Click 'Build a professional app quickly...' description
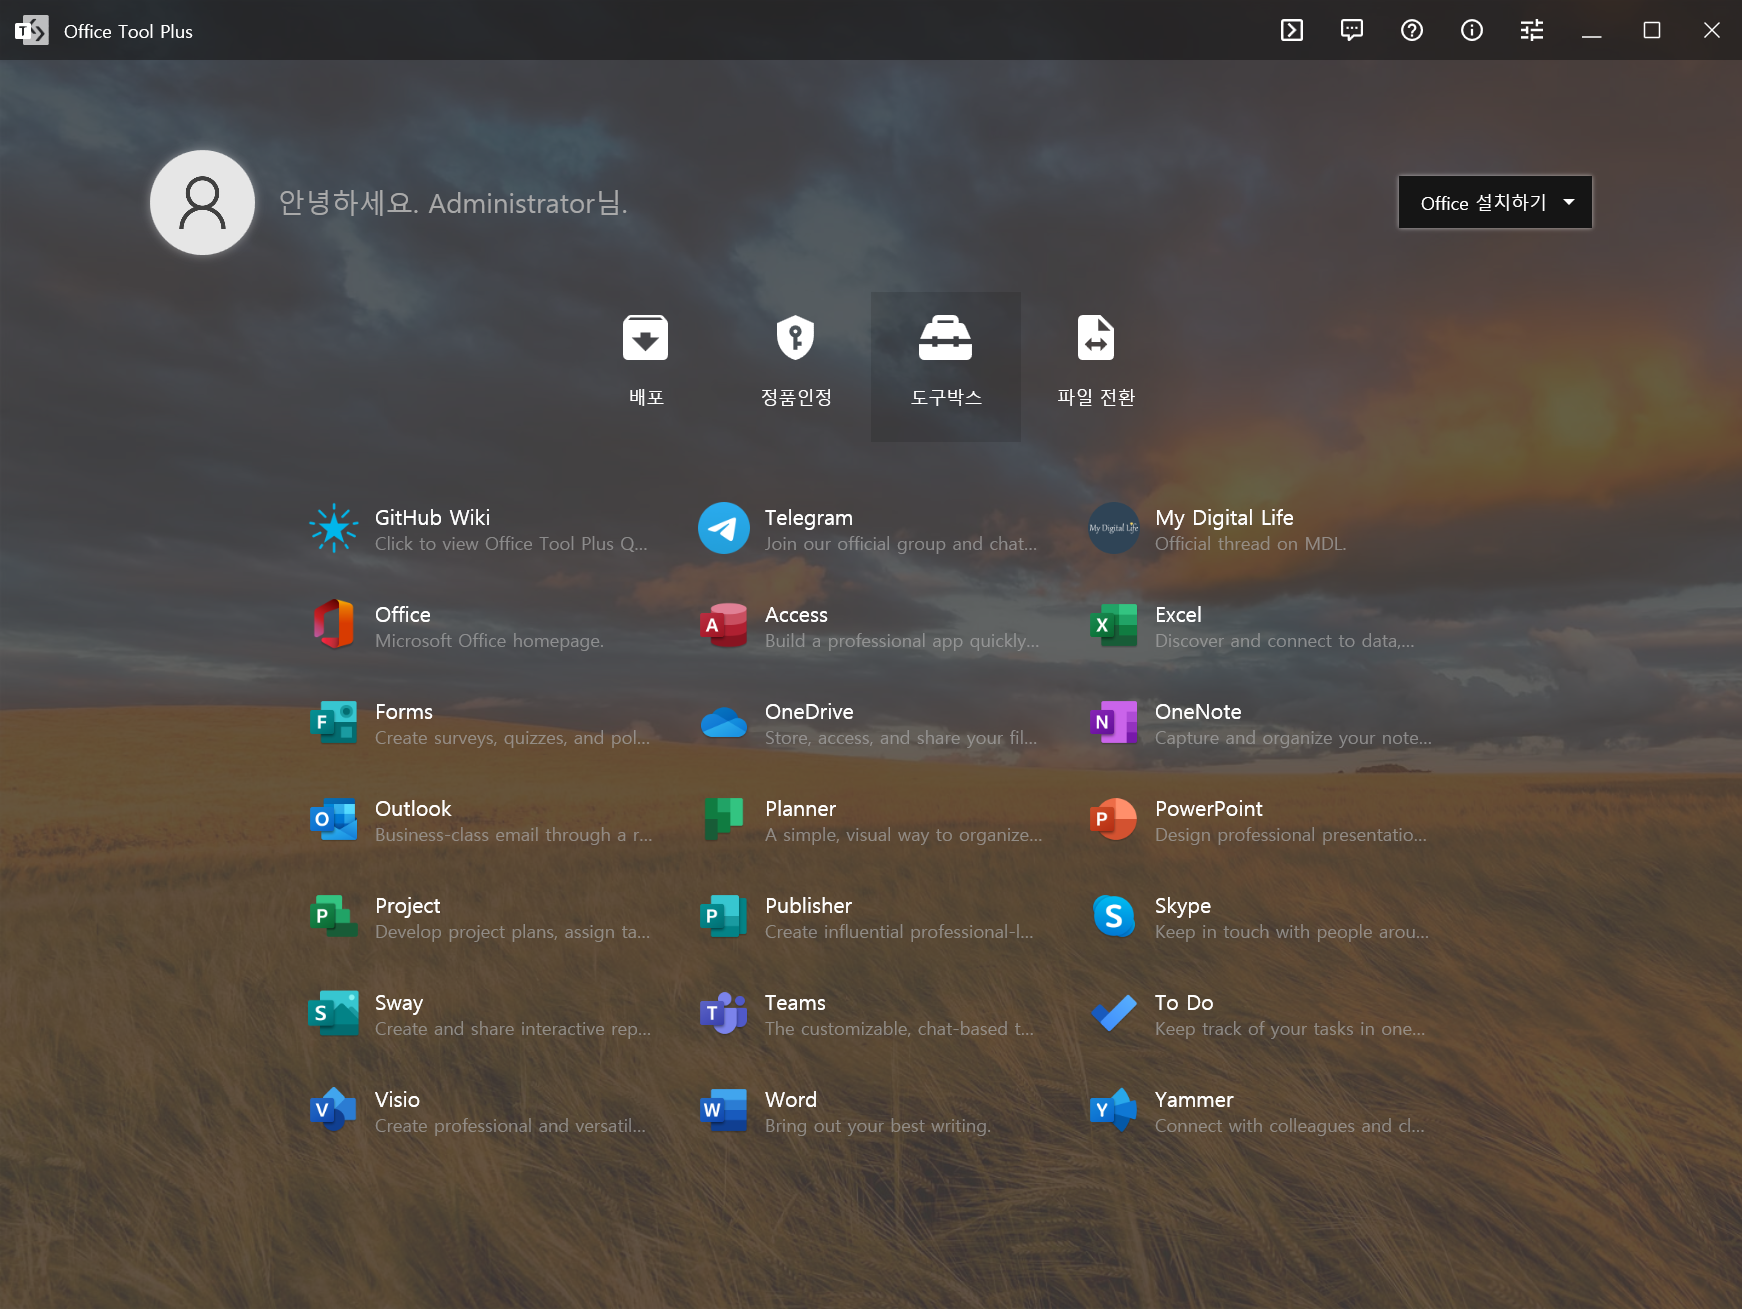This screenshot has height=1309, width=1742. click(902, 641)
